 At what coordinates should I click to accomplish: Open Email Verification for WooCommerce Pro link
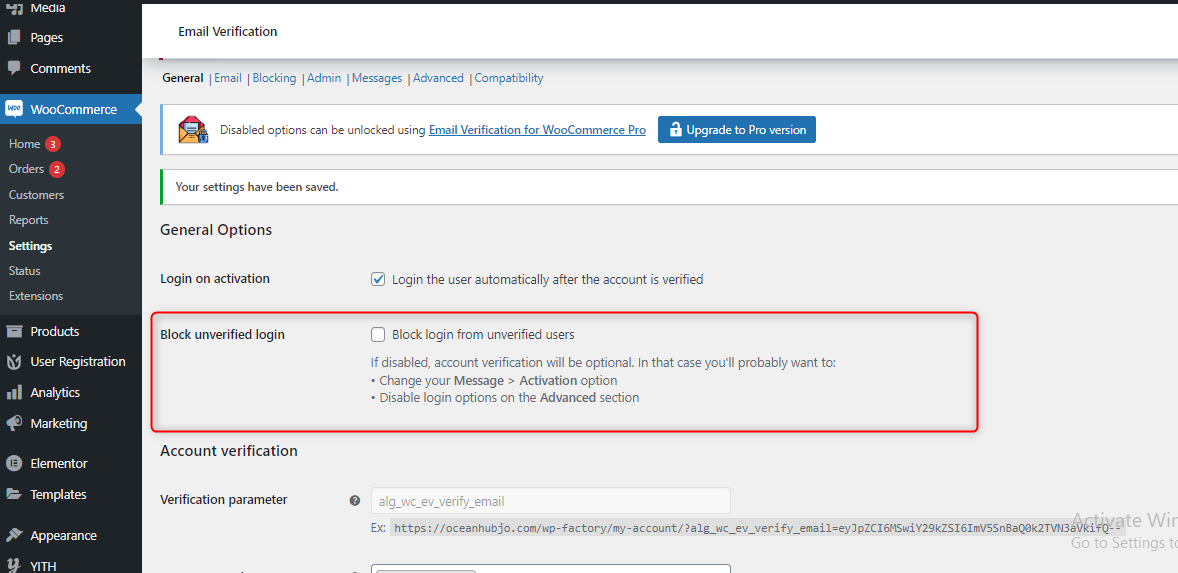(x=537, y=130)
